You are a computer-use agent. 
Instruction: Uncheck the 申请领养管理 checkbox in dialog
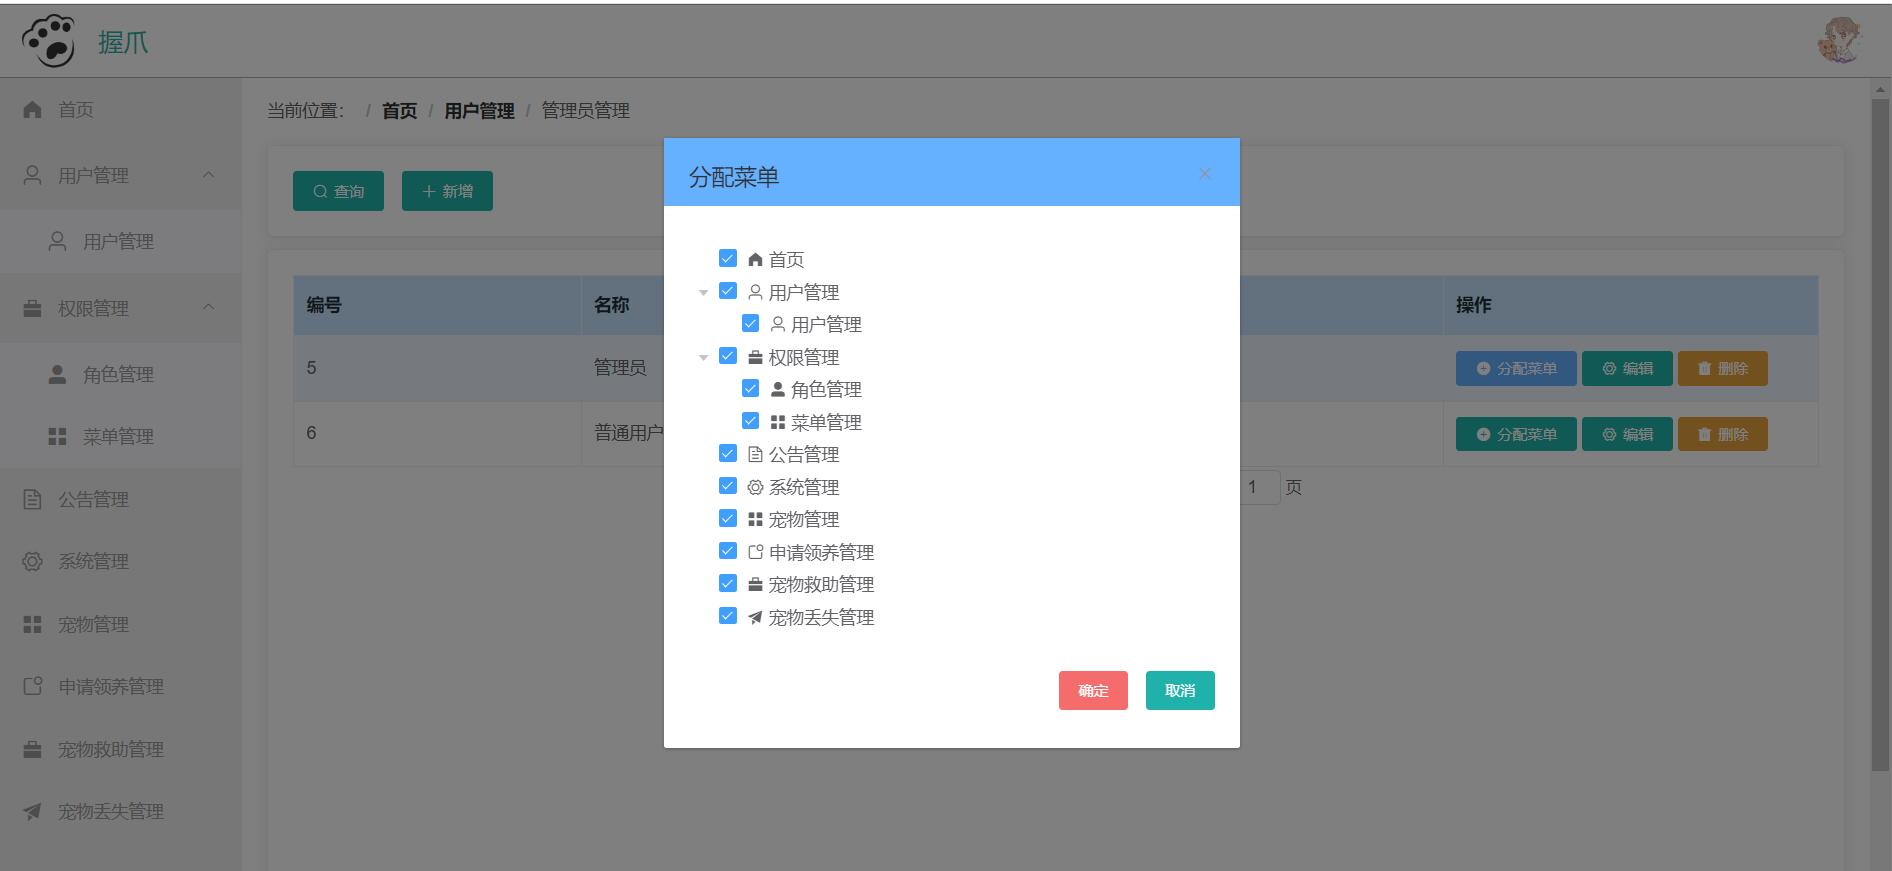[728, 551]
